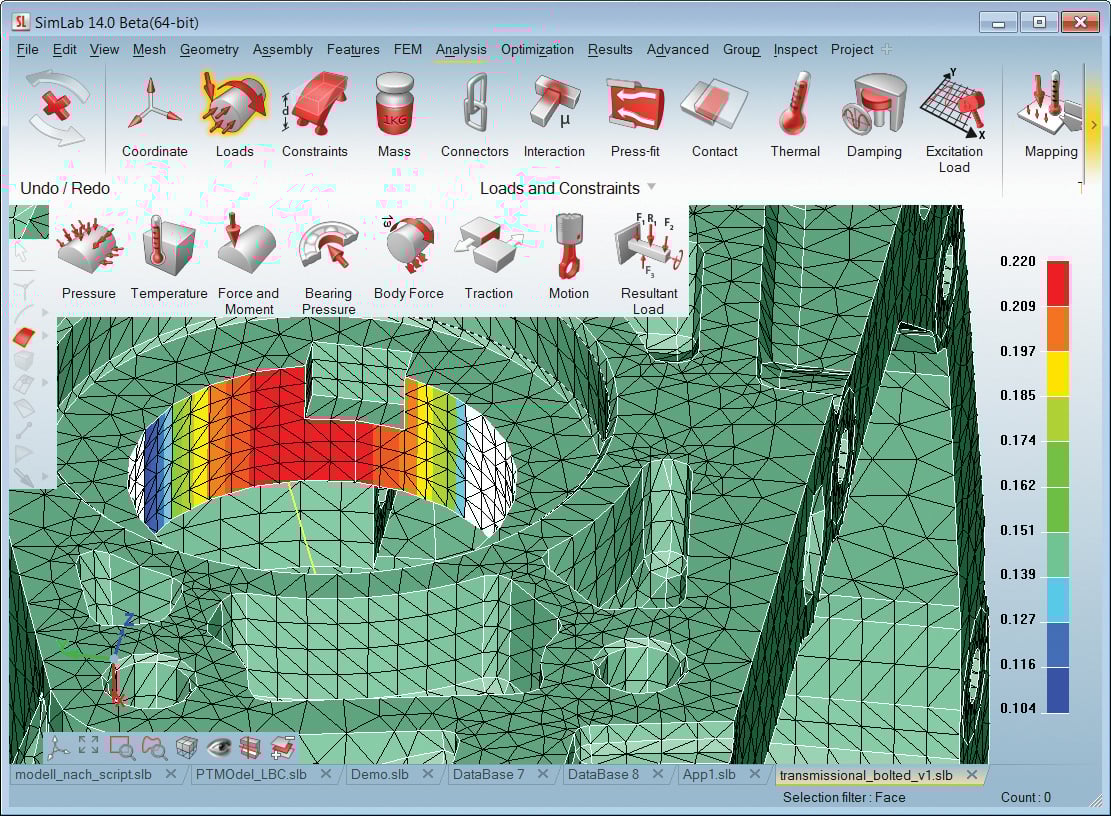Open the Results menu
The width and height of the screenshot is (1111, 816).
(610, 50)
